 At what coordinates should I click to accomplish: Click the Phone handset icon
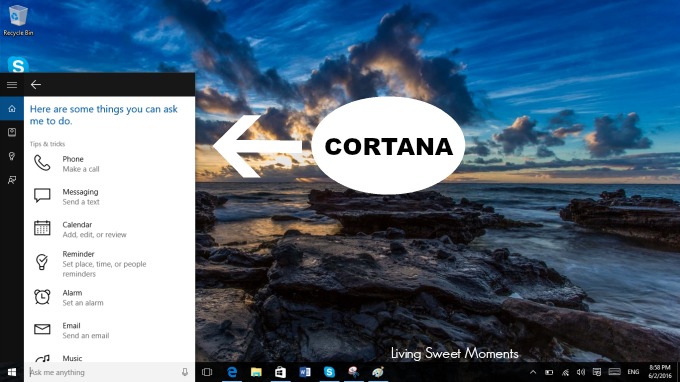pos(42,163)
